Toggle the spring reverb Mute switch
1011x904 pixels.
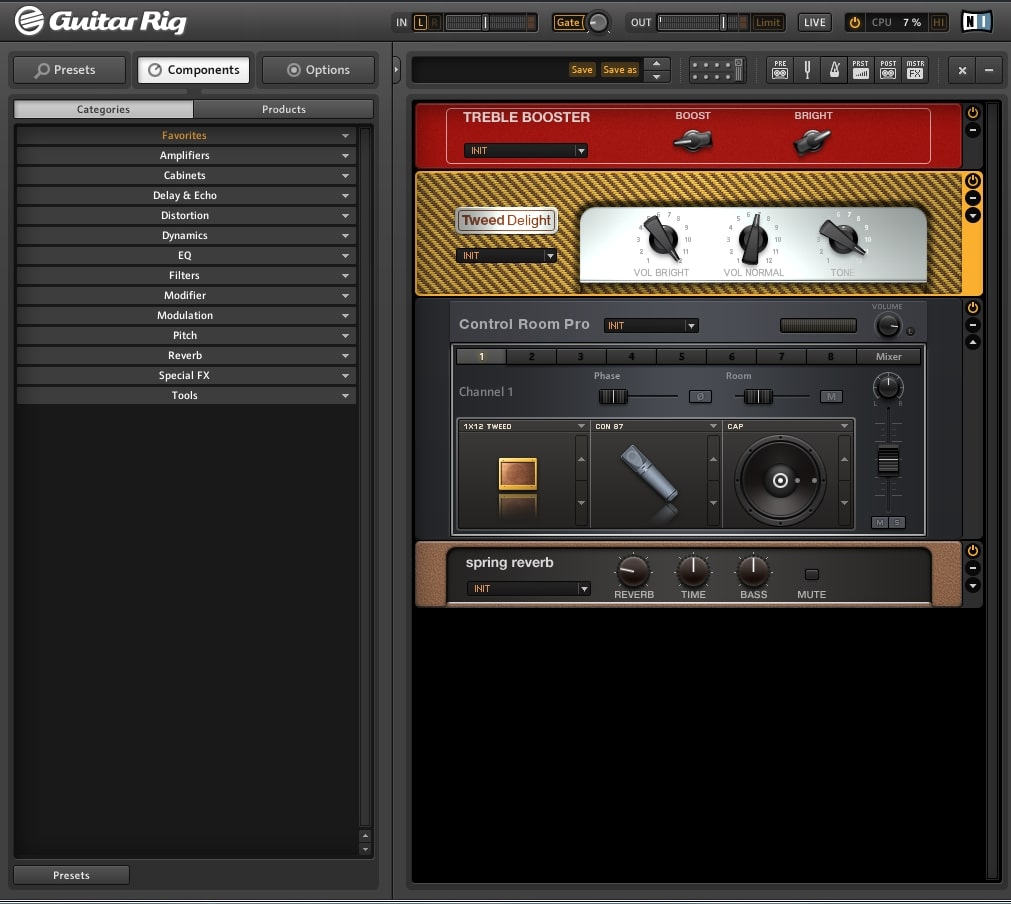pos(811,575)
